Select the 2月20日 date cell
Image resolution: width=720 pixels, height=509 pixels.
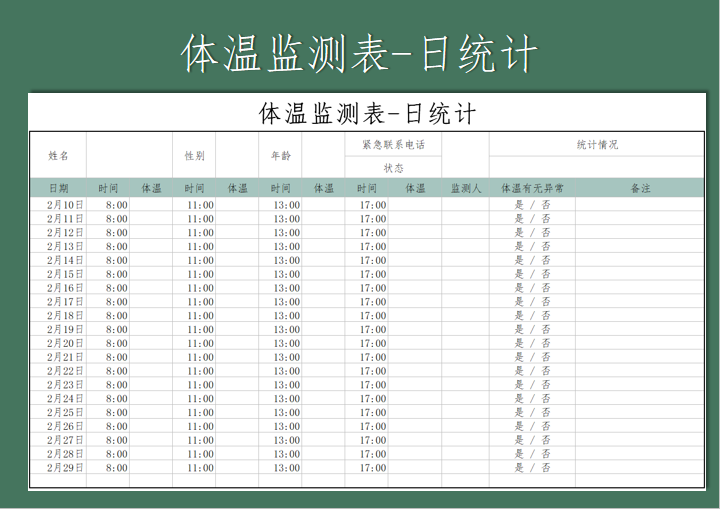coord(58,343)
